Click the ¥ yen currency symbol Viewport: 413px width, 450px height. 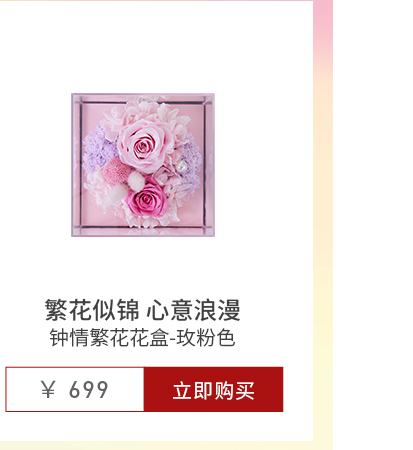48,389
